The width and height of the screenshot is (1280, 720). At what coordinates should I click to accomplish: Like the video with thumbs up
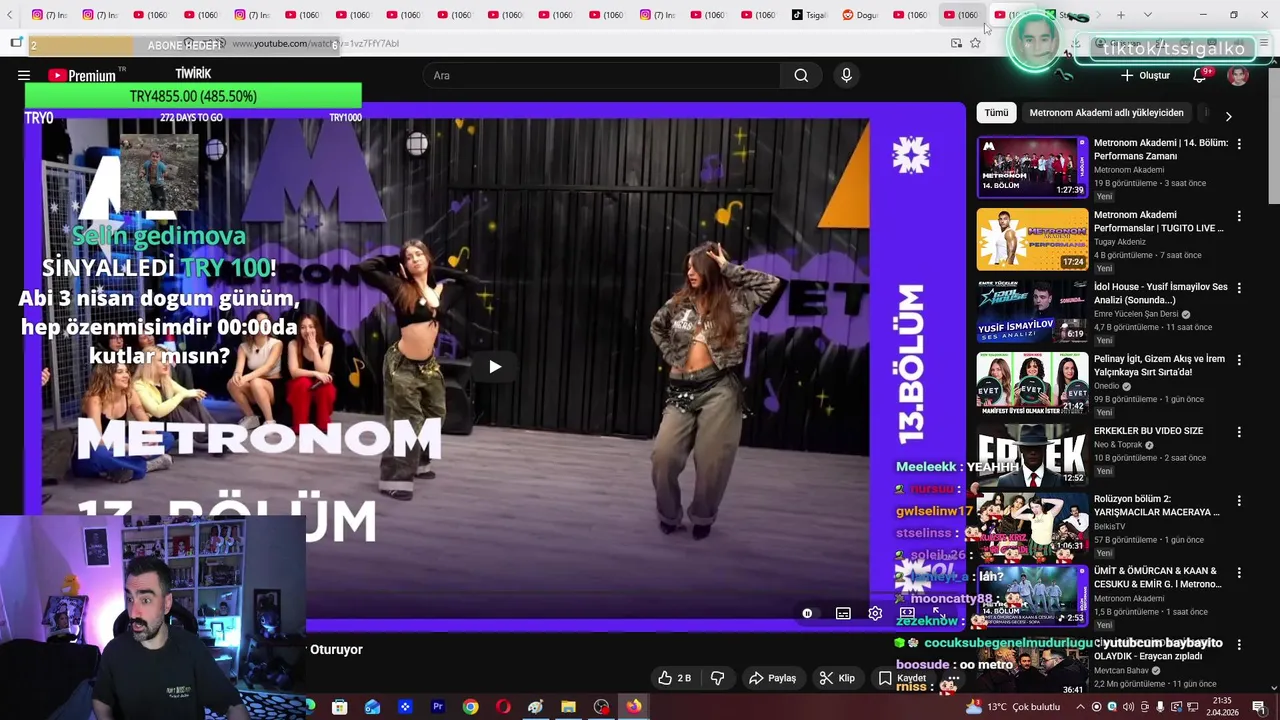(x=674, y=678)
